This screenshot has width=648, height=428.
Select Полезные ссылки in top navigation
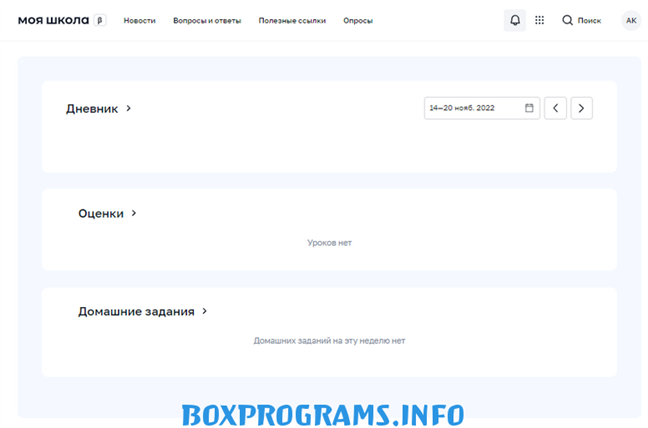pyautogui.click(x=291, y=20)
